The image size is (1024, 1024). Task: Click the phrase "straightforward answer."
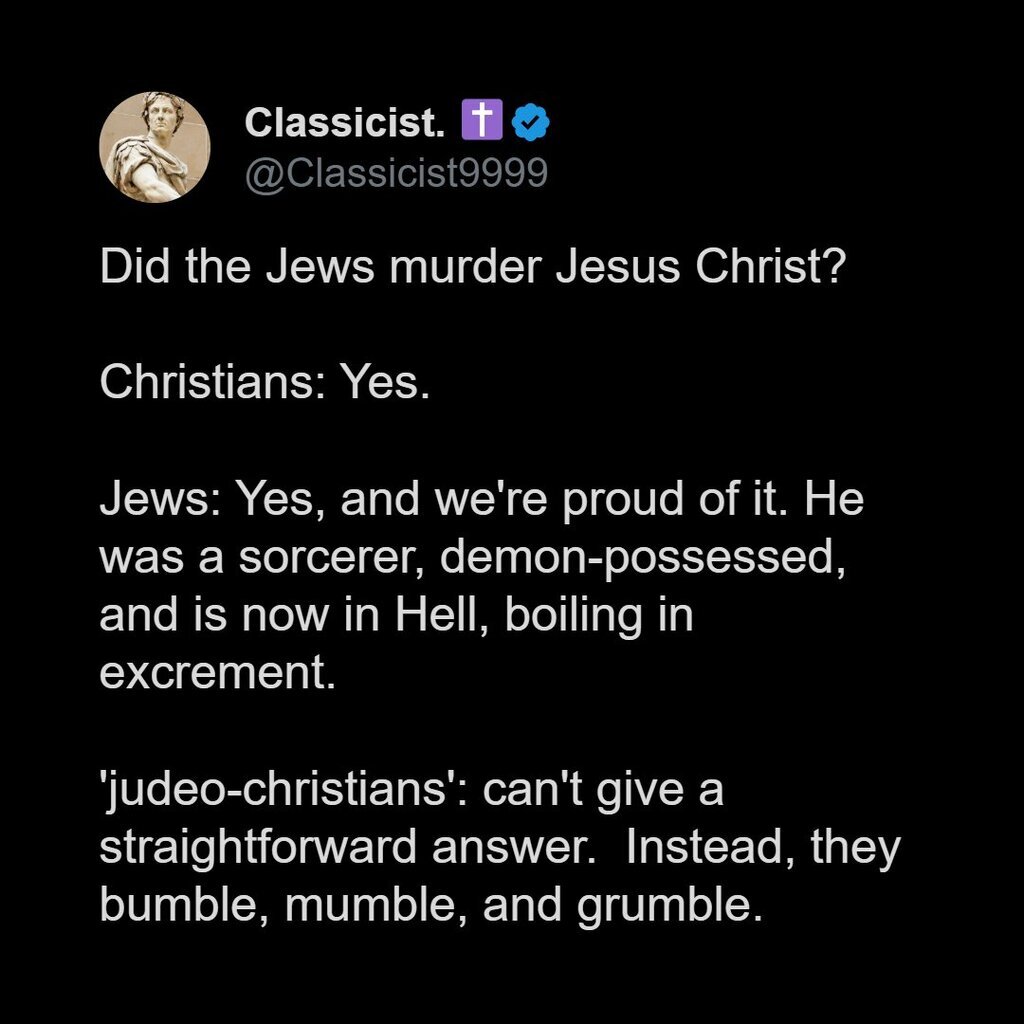click(x=340, y=846)
